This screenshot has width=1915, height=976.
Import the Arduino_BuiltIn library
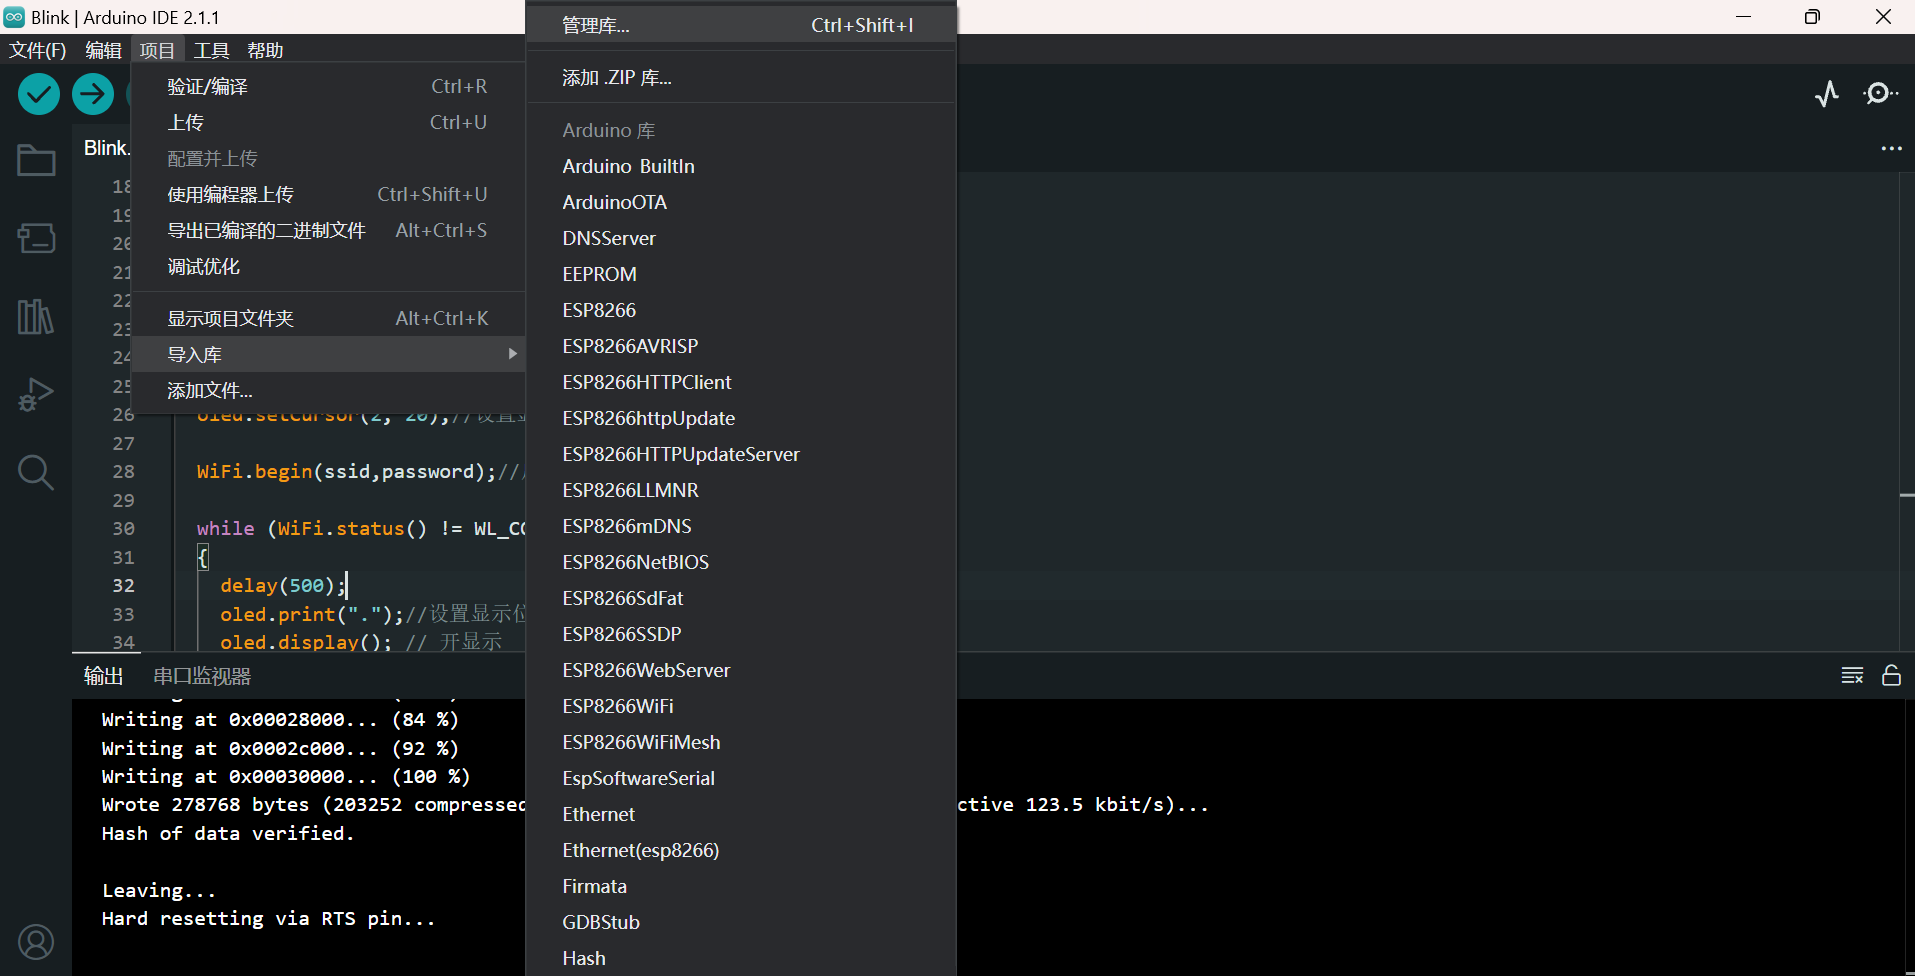741,166
